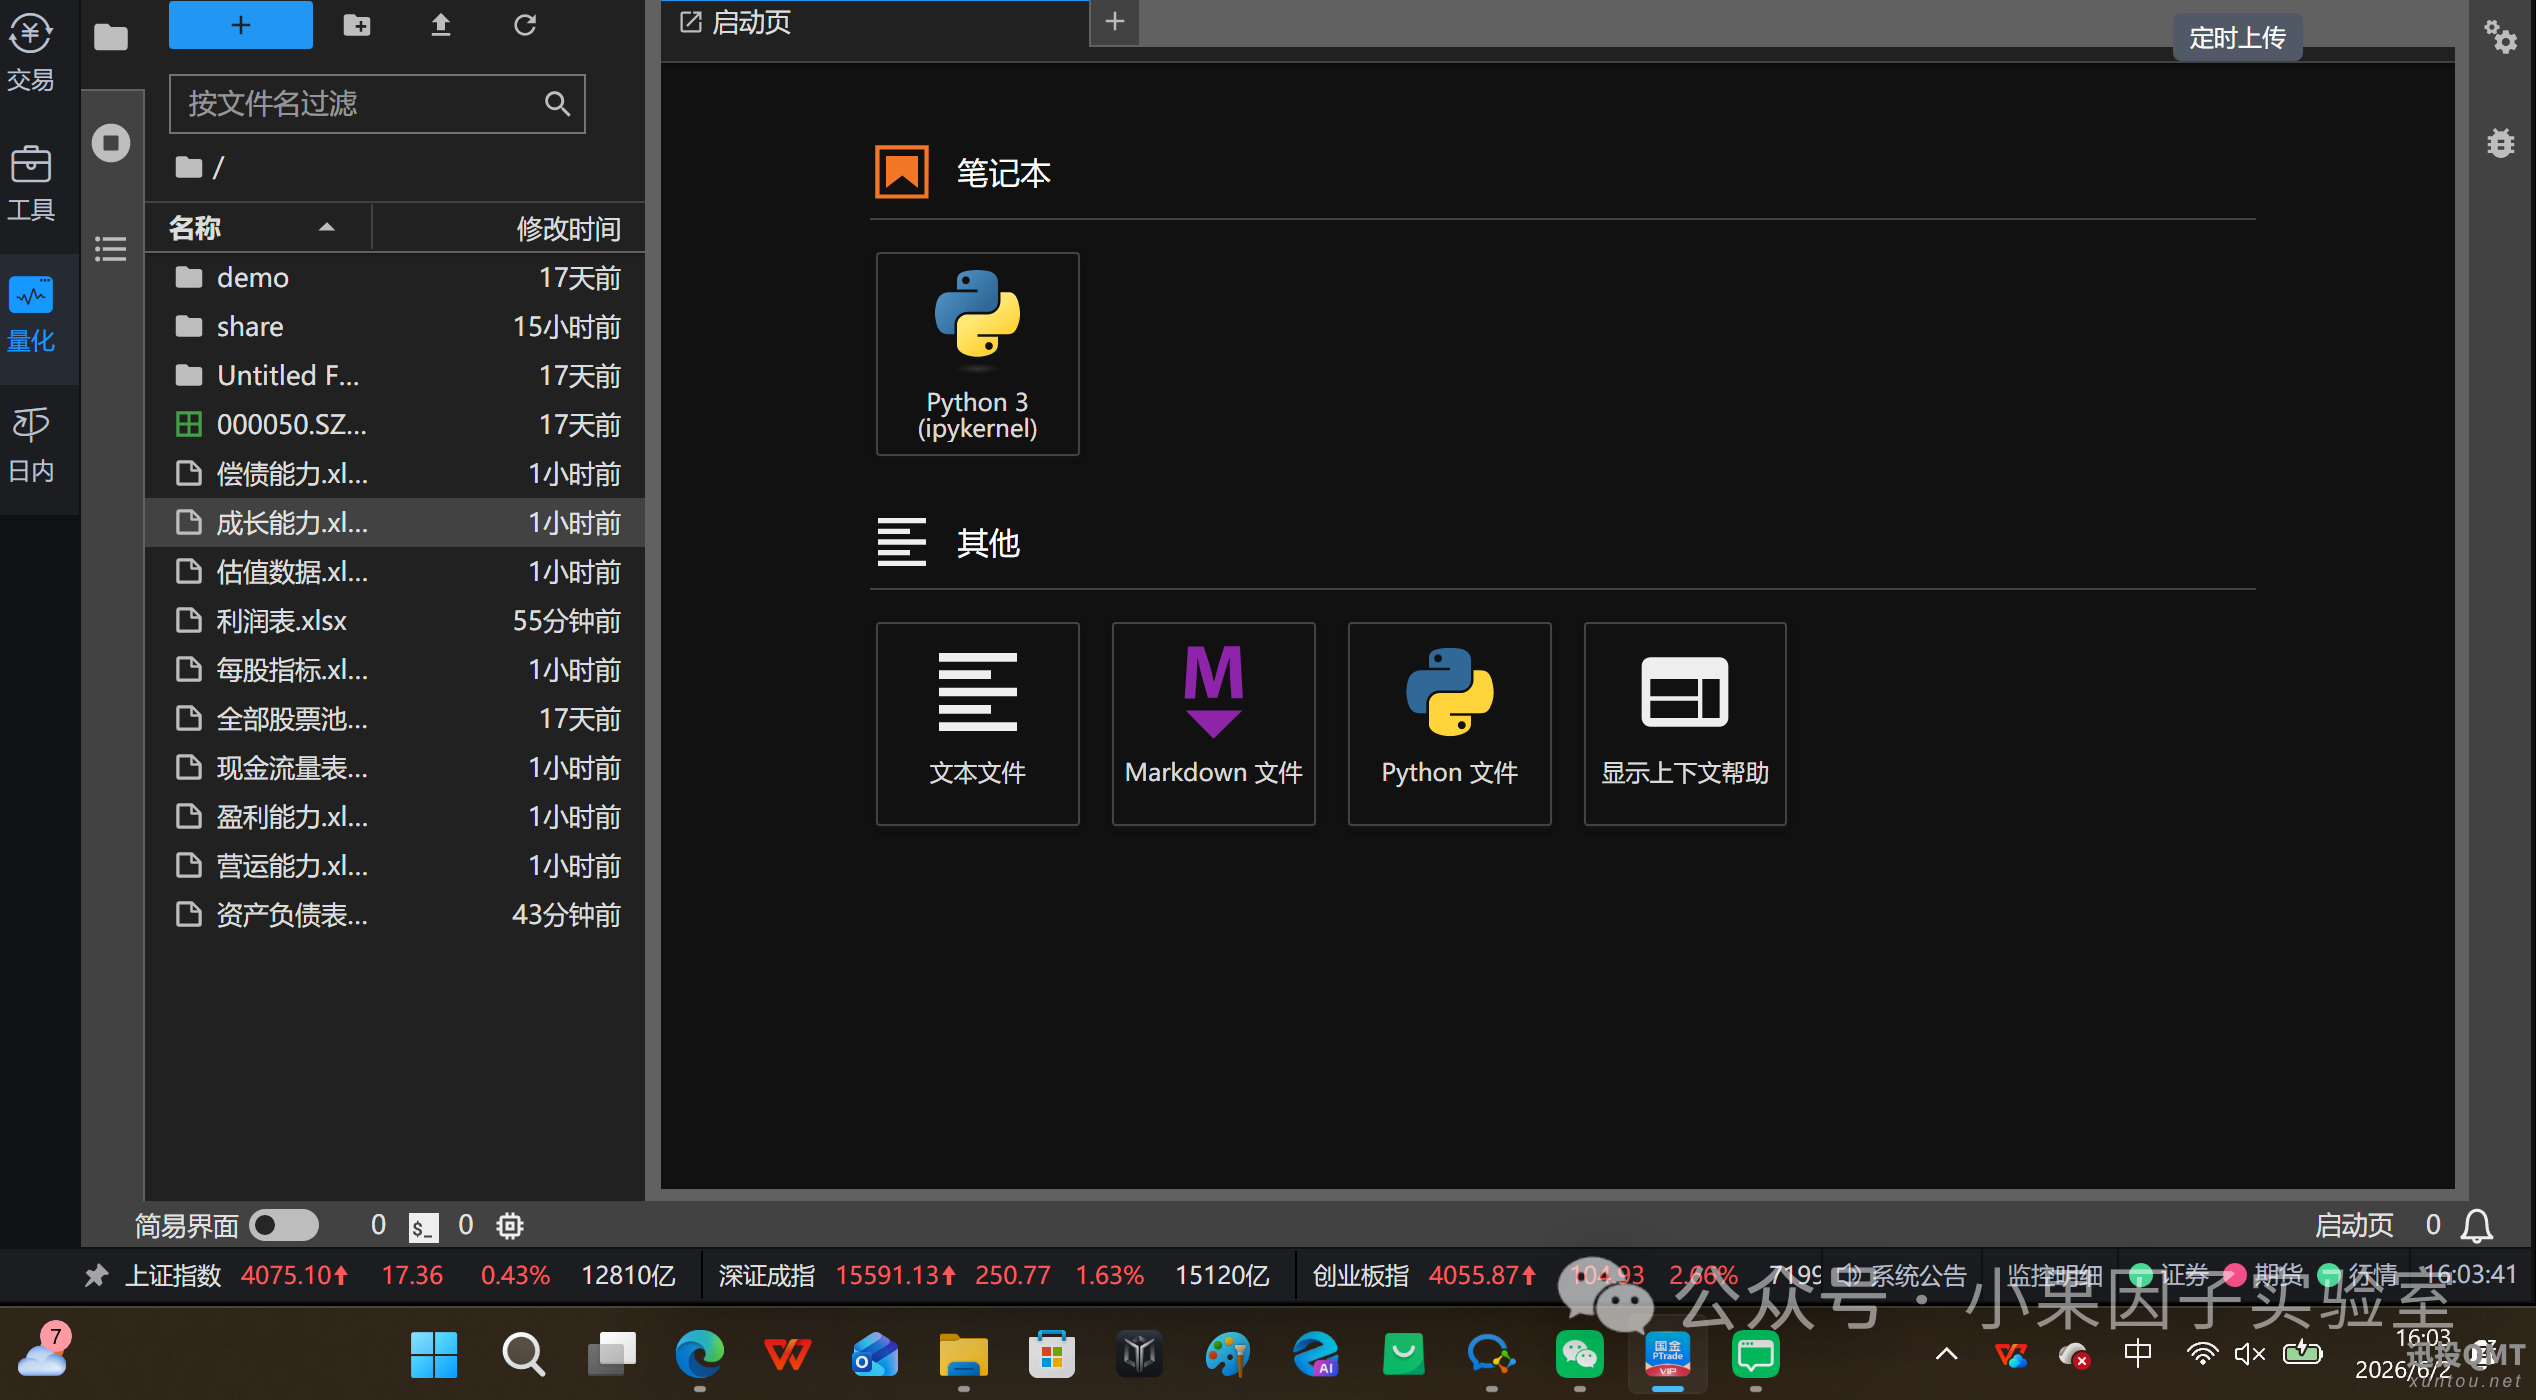Viewport: 2536px width, 1400px height.
Task: Click the pin icon beside 上证指数
Action: [x=96, y=1275]
